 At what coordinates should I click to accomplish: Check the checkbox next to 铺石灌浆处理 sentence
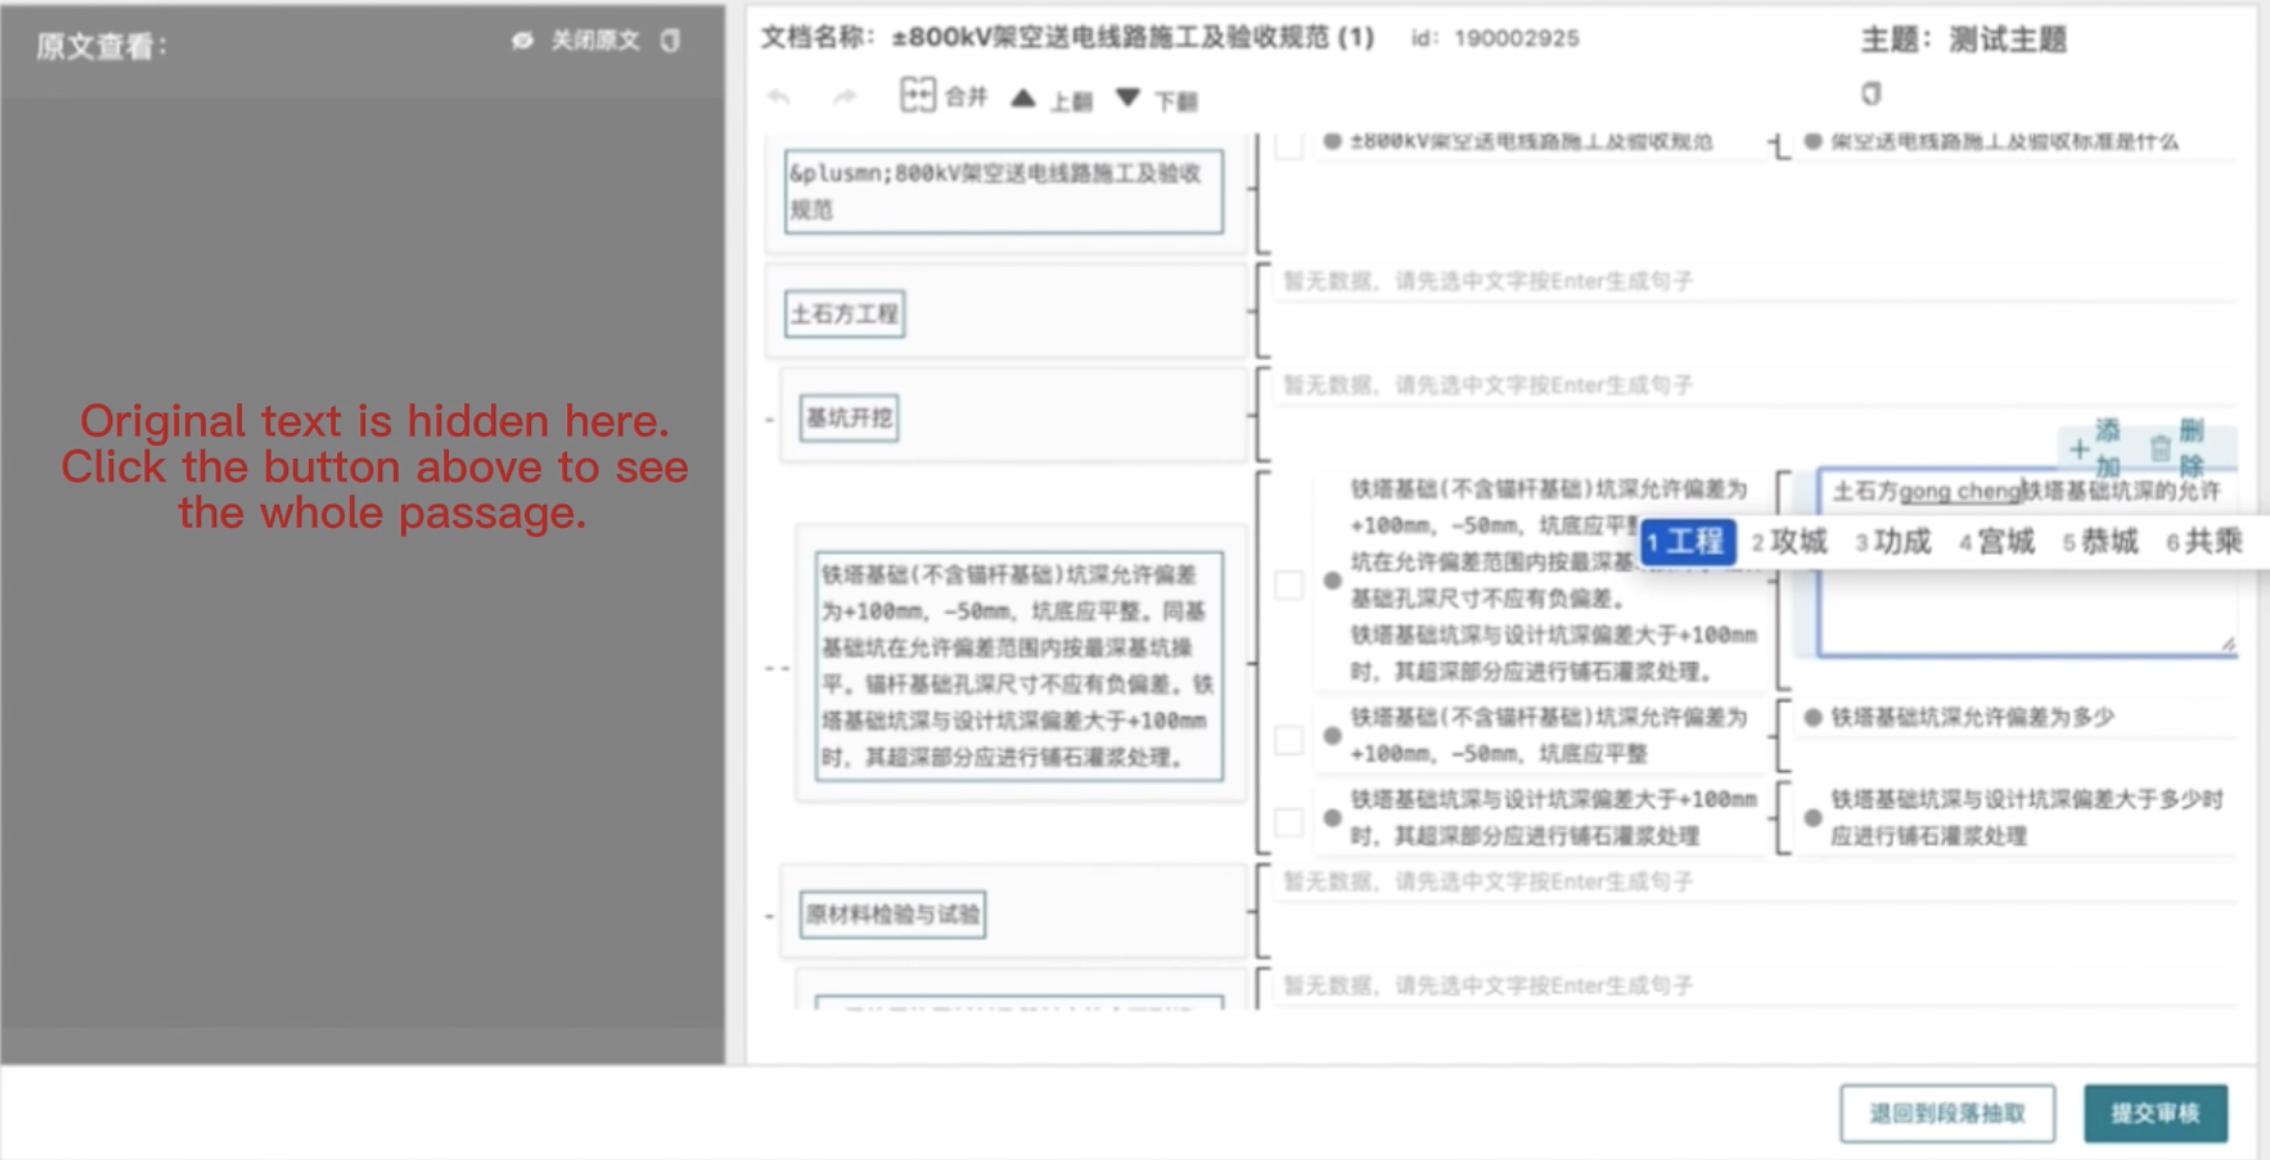pos(1288,820)
